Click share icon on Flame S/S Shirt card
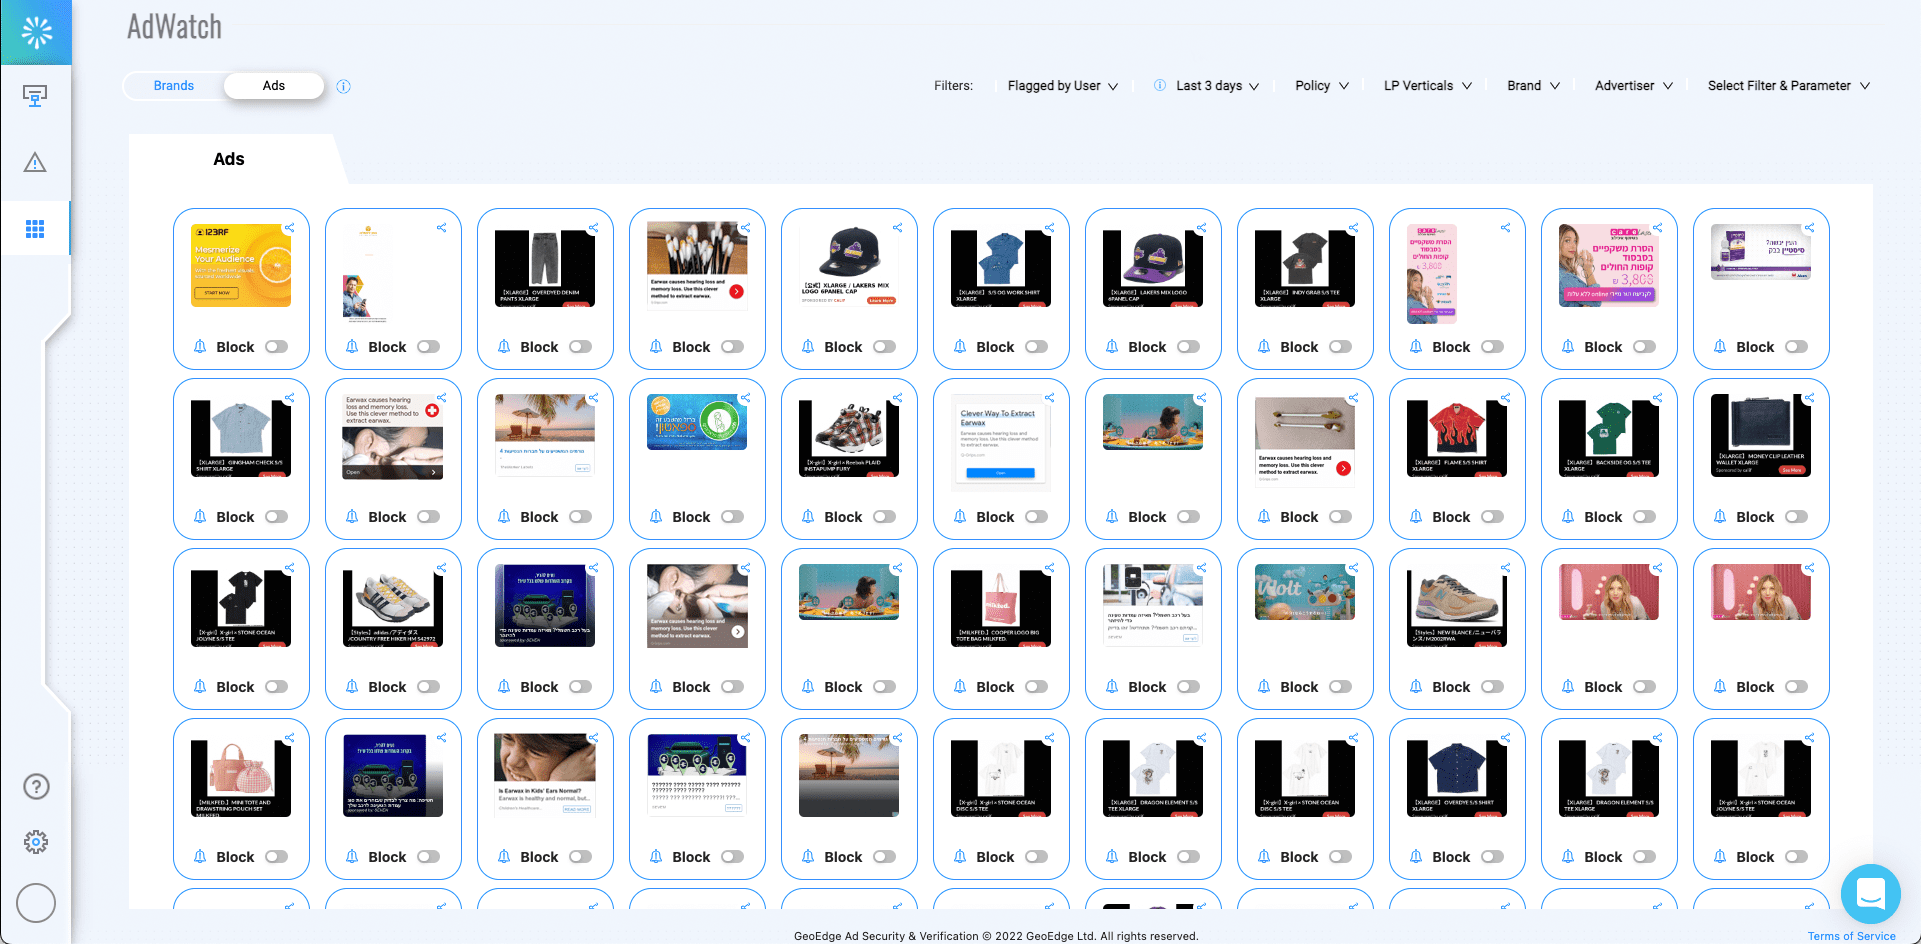Image resolution: width=1921 pixels, height=944 pixels. pos(1505,398)
